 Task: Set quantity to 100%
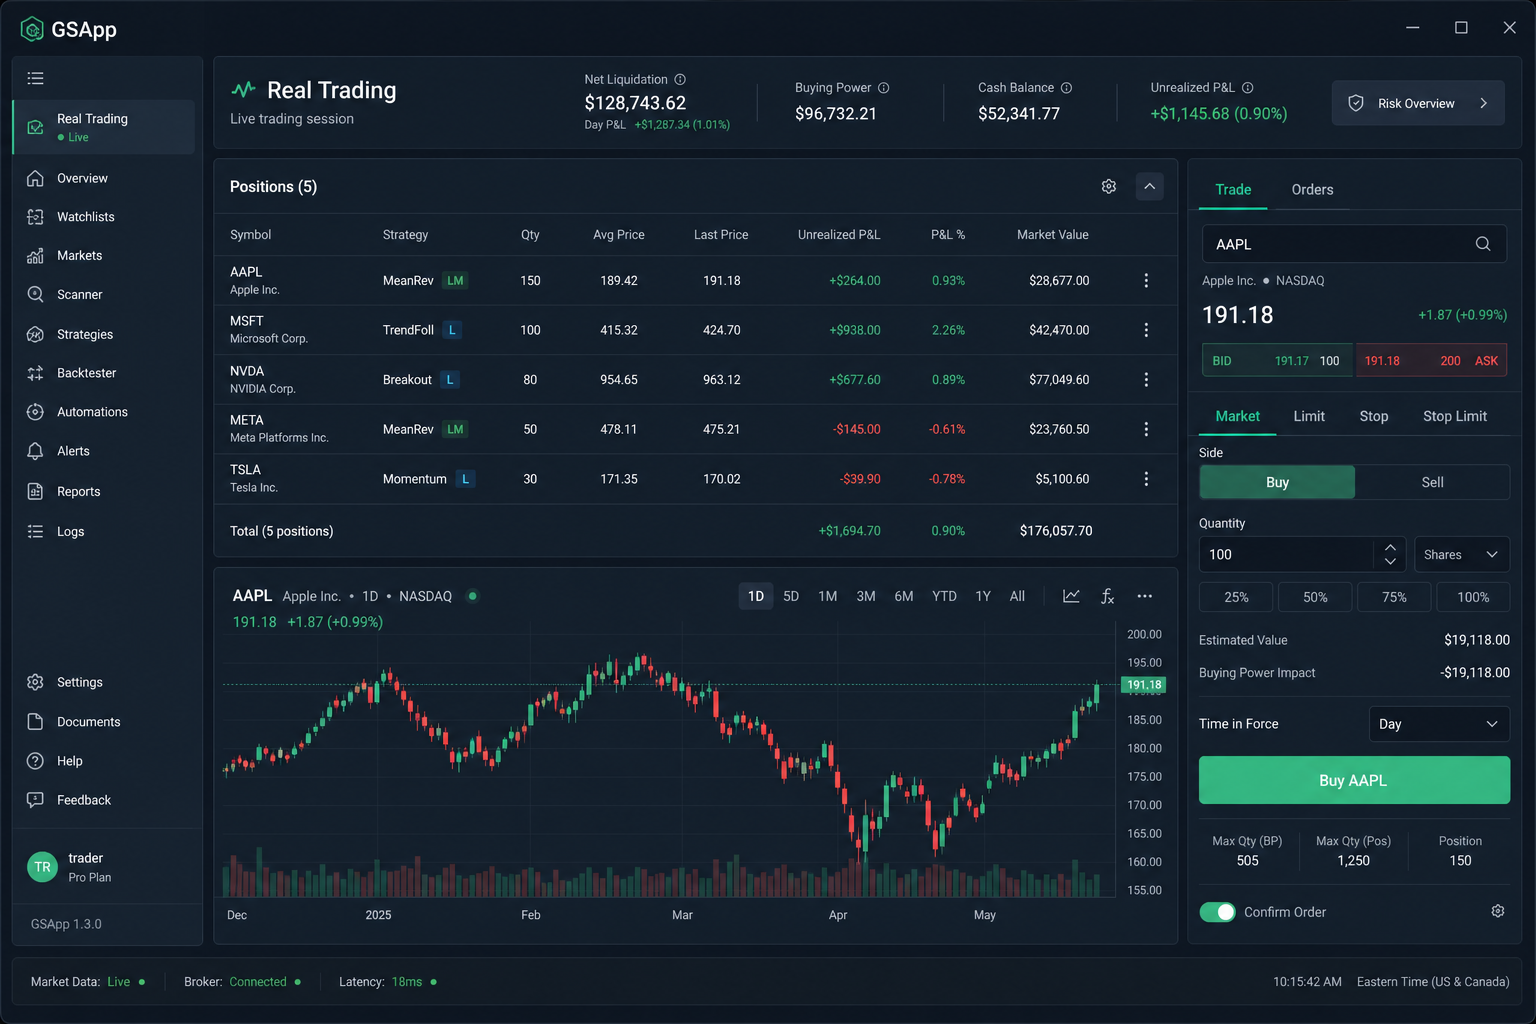coord(1473,597)
